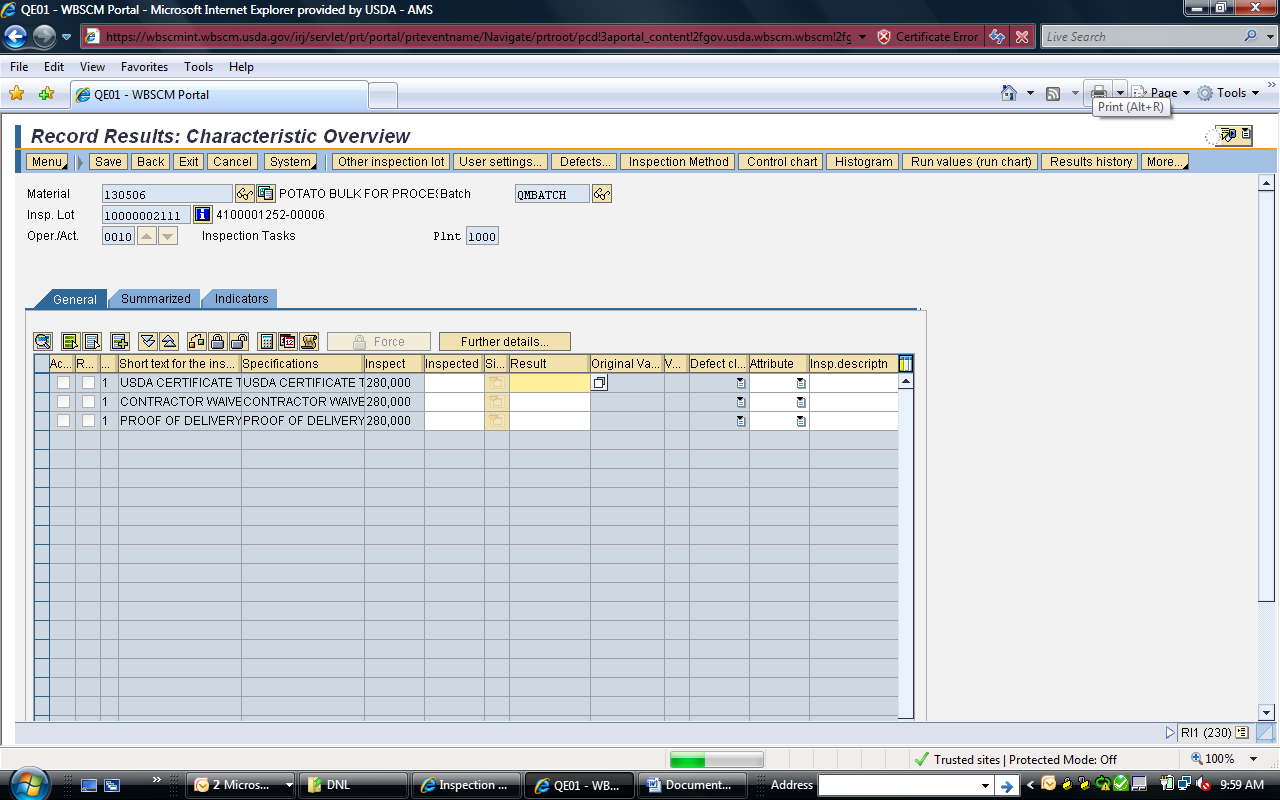Click the Other inspection lot button
The height and width of the screenshot is (800, 1280).
coord(391,162)
